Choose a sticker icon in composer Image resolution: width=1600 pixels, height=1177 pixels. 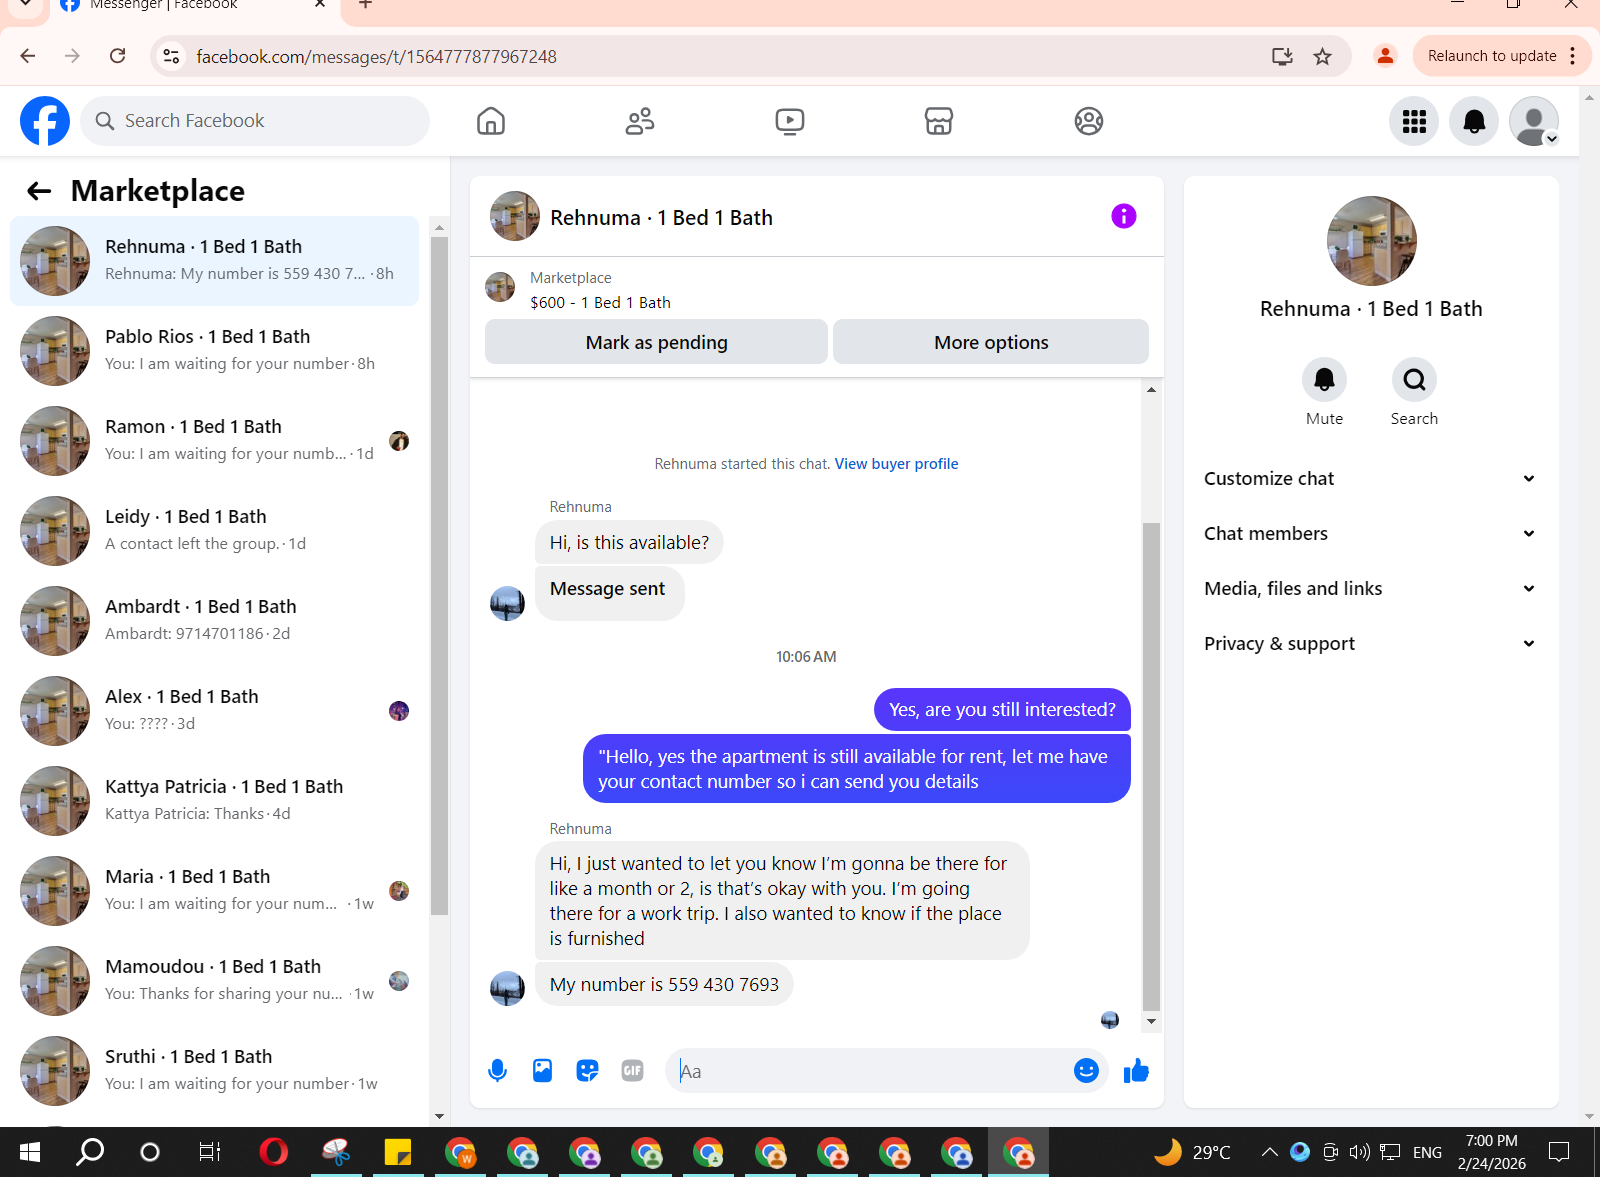[x=587, y=1071]
